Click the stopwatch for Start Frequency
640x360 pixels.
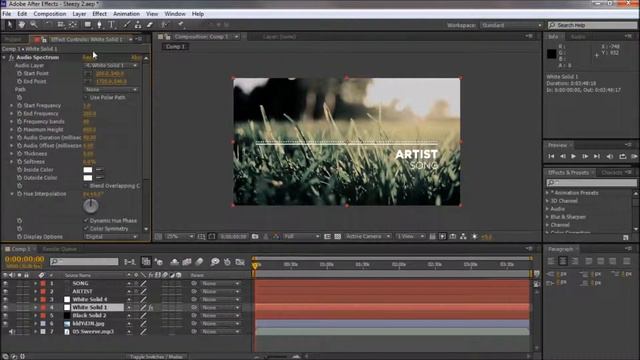tap(19, 105)
